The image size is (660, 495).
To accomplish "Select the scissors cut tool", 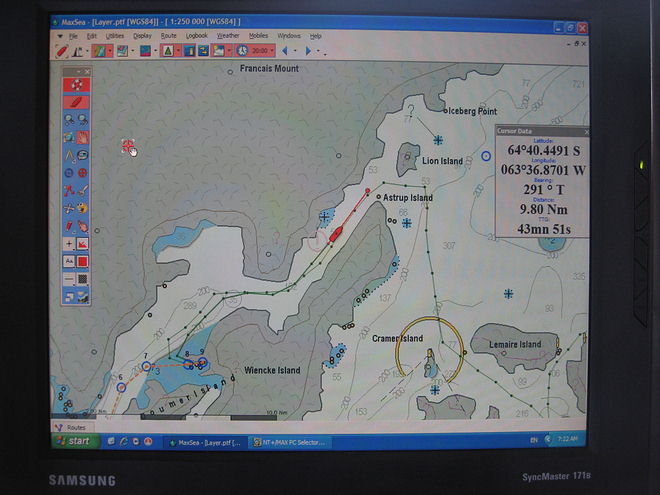I will click(69, 208).
